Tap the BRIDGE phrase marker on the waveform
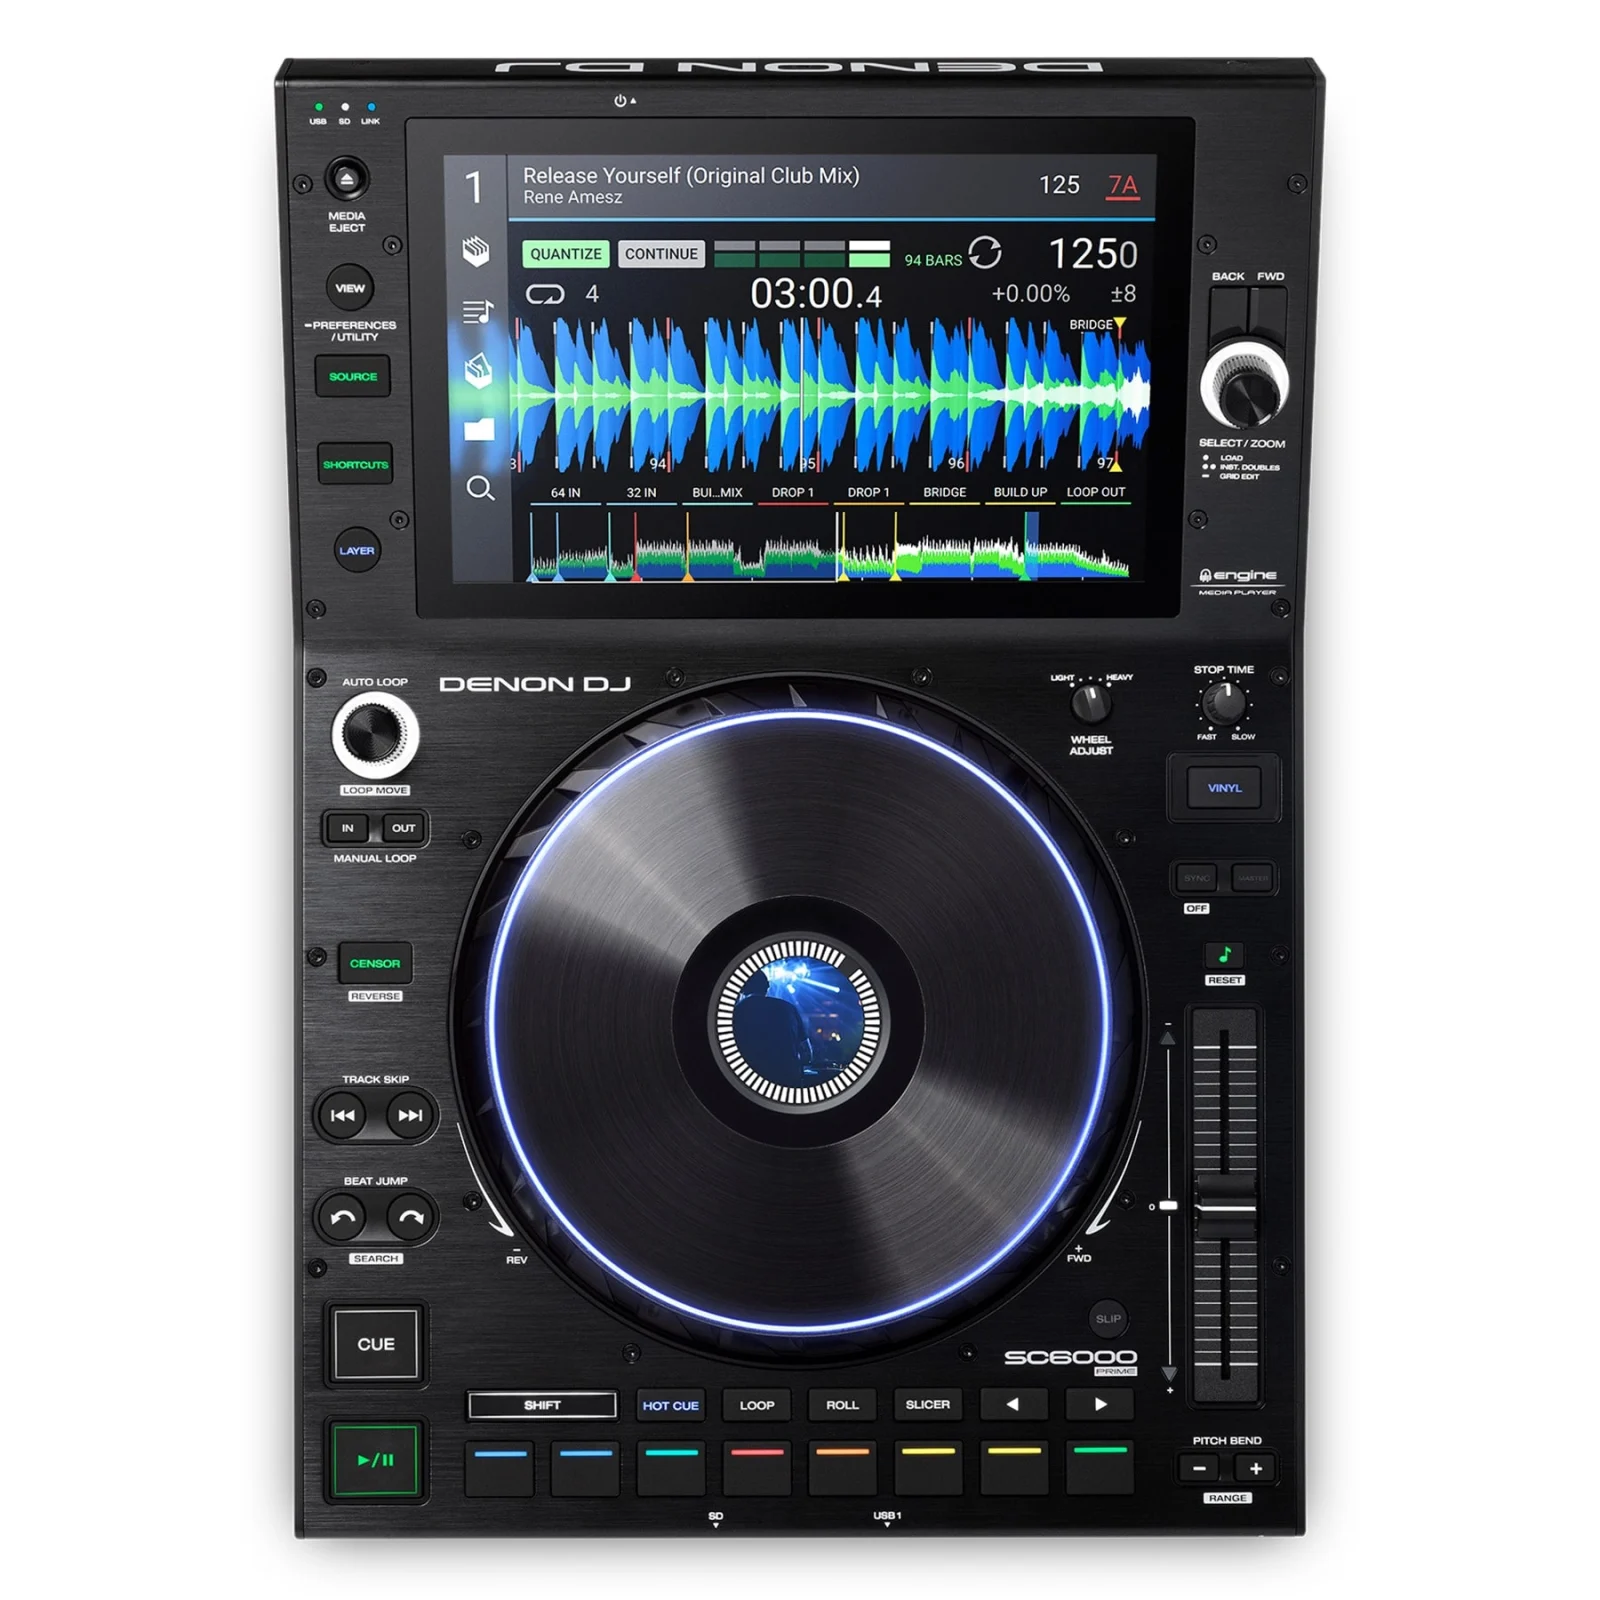 (x=1102, y=325)
